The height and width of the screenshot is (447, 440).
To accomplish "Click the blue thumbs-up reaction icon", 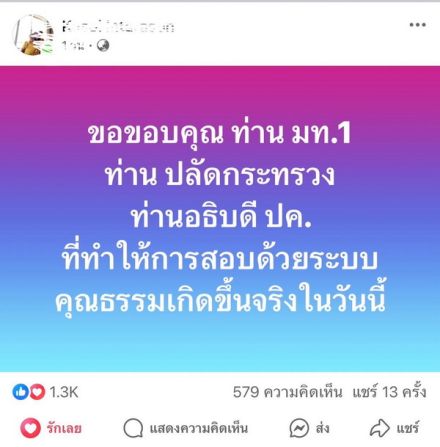I will 20,392.
